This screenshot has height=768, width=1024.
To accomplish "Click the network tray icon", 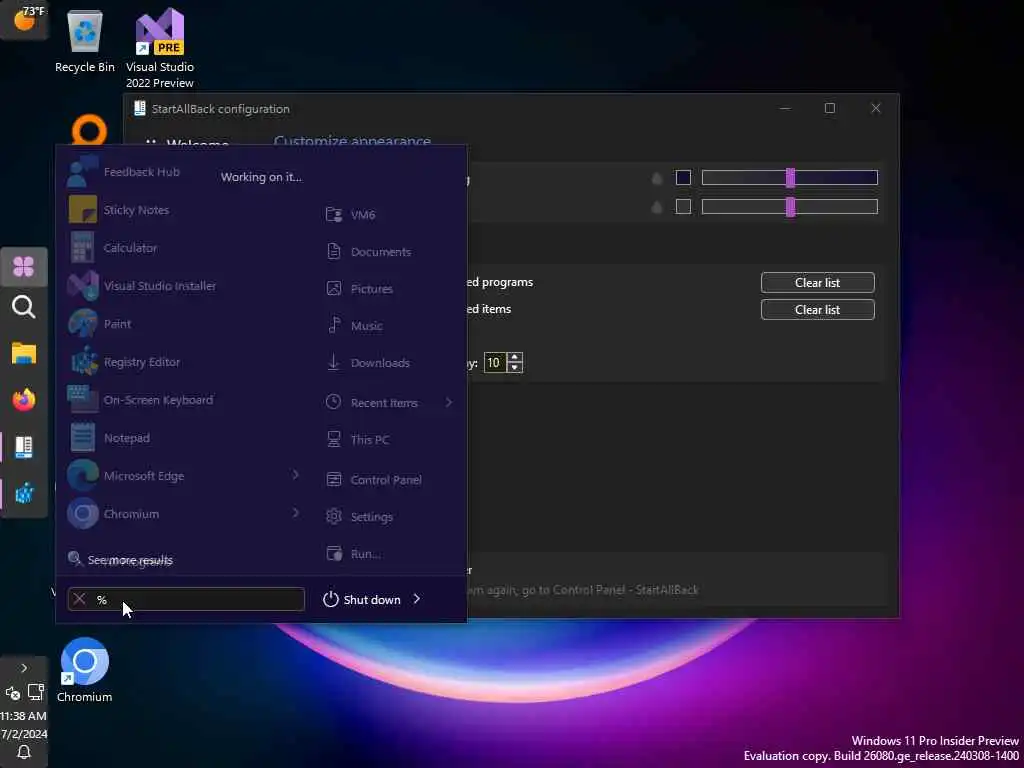I will 36,692.
